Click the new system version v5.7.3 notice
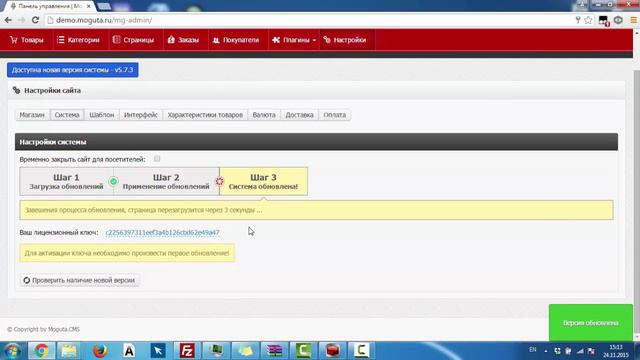 click(x=73, y=70)
